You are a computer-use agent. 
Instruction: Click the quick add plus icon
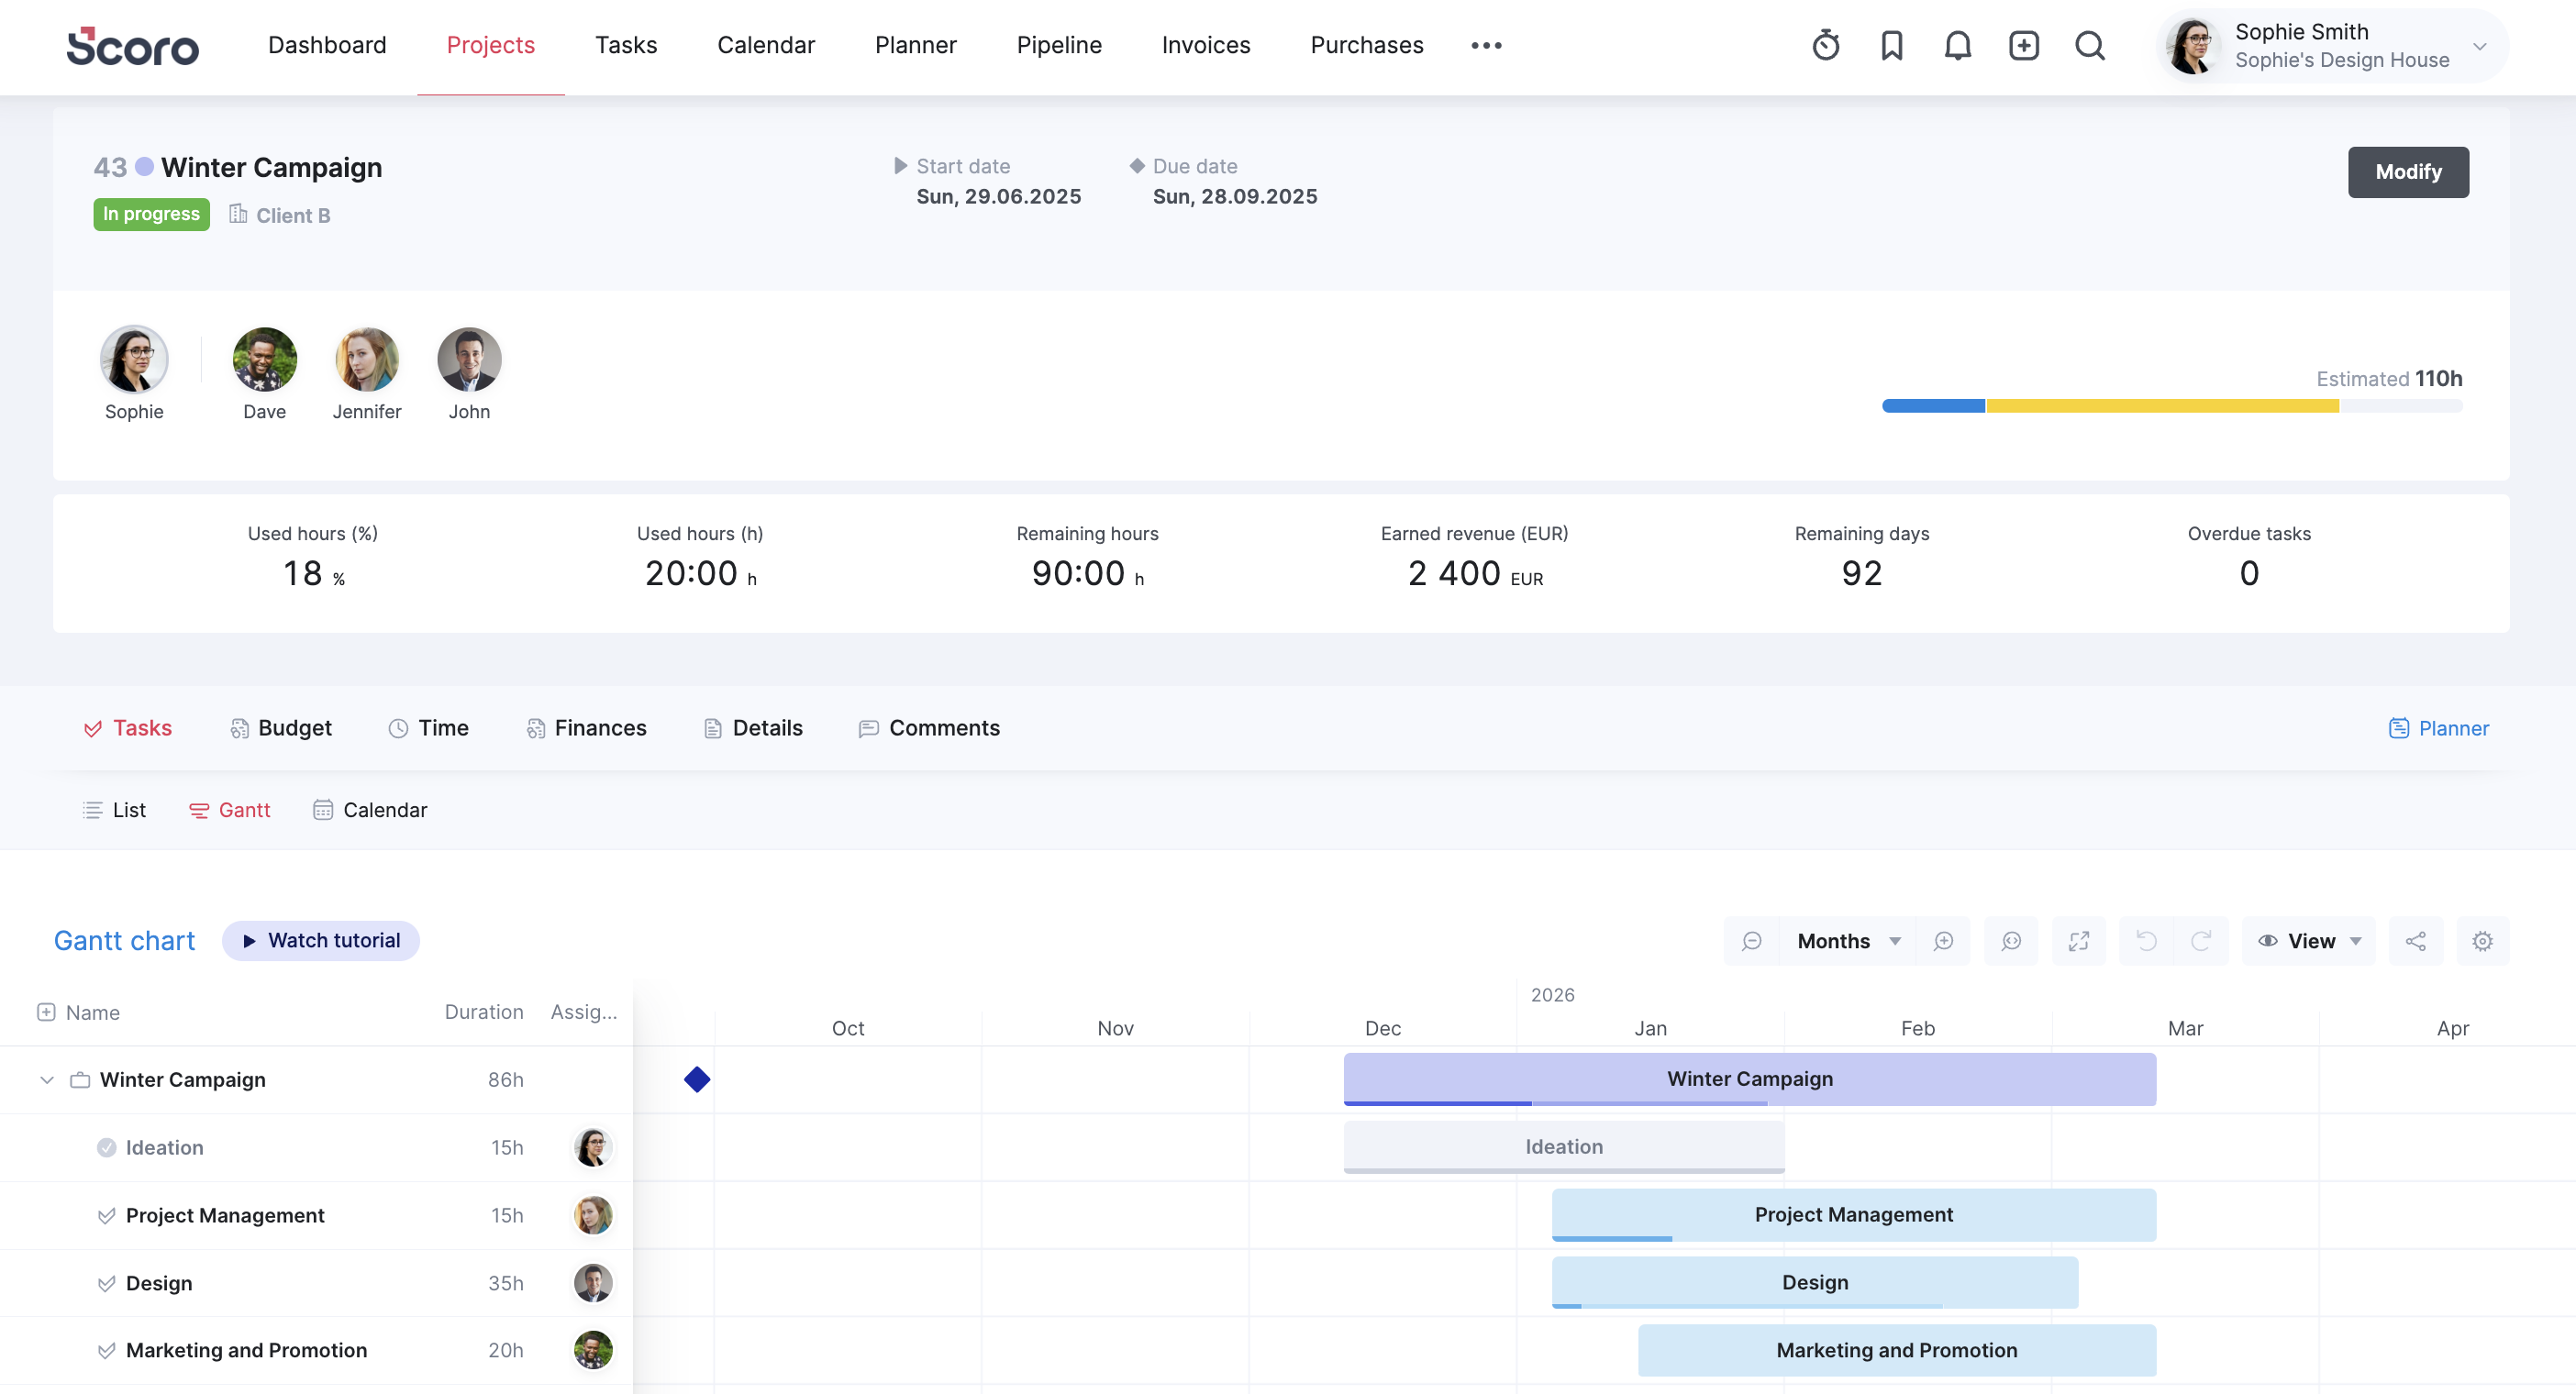[2023, 45]
